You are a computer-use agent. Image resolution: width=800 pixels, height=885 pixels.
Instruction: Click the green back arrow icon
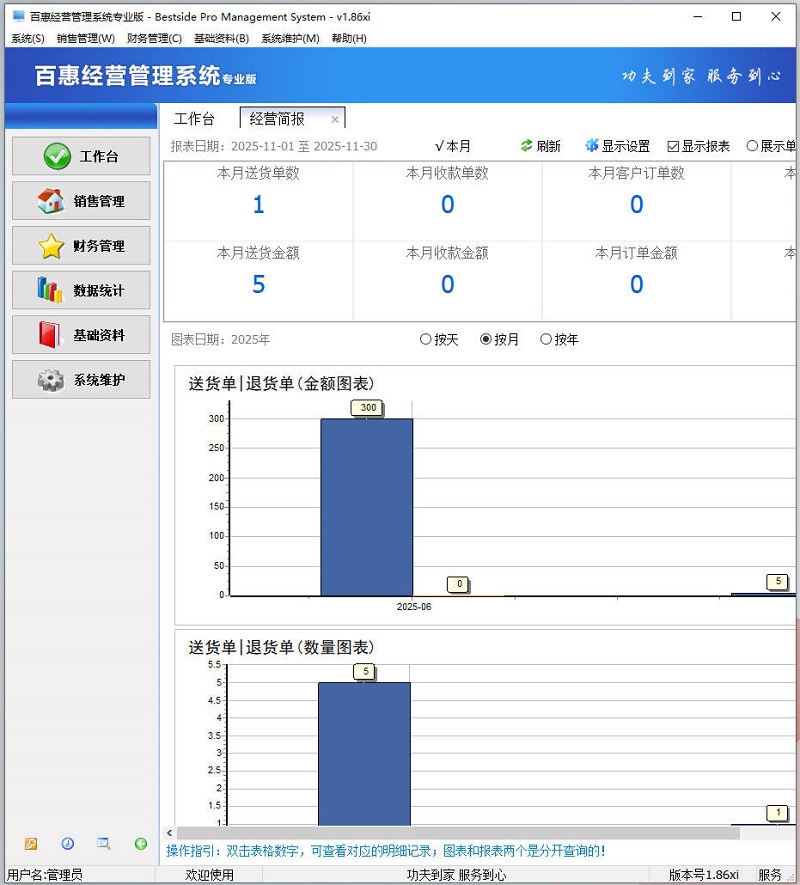(141, 844)
